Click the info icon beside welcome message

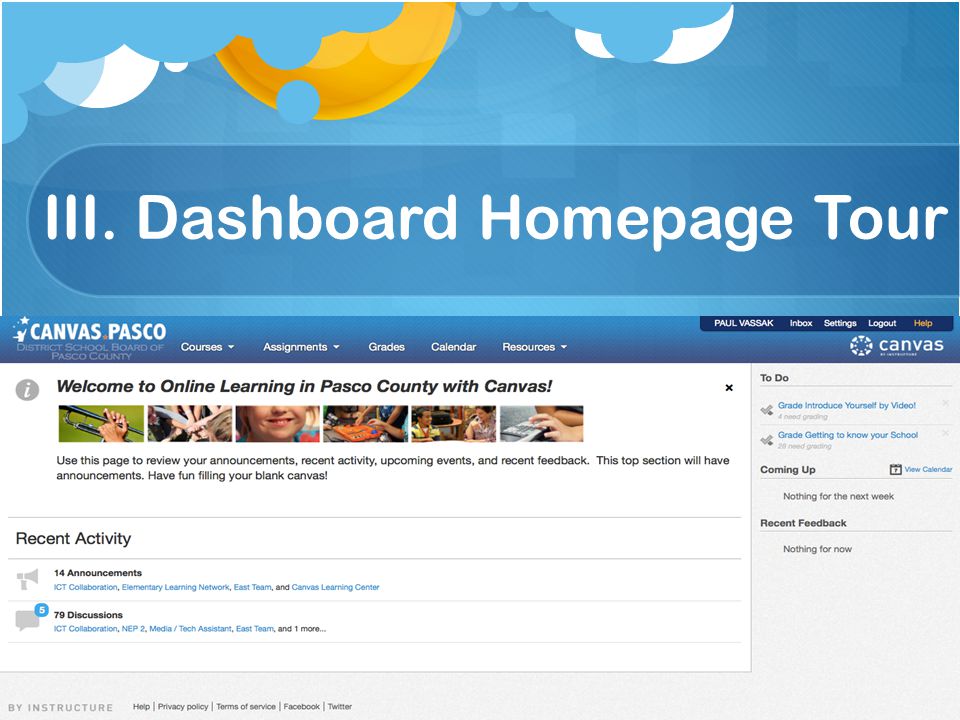pos(28,389)
